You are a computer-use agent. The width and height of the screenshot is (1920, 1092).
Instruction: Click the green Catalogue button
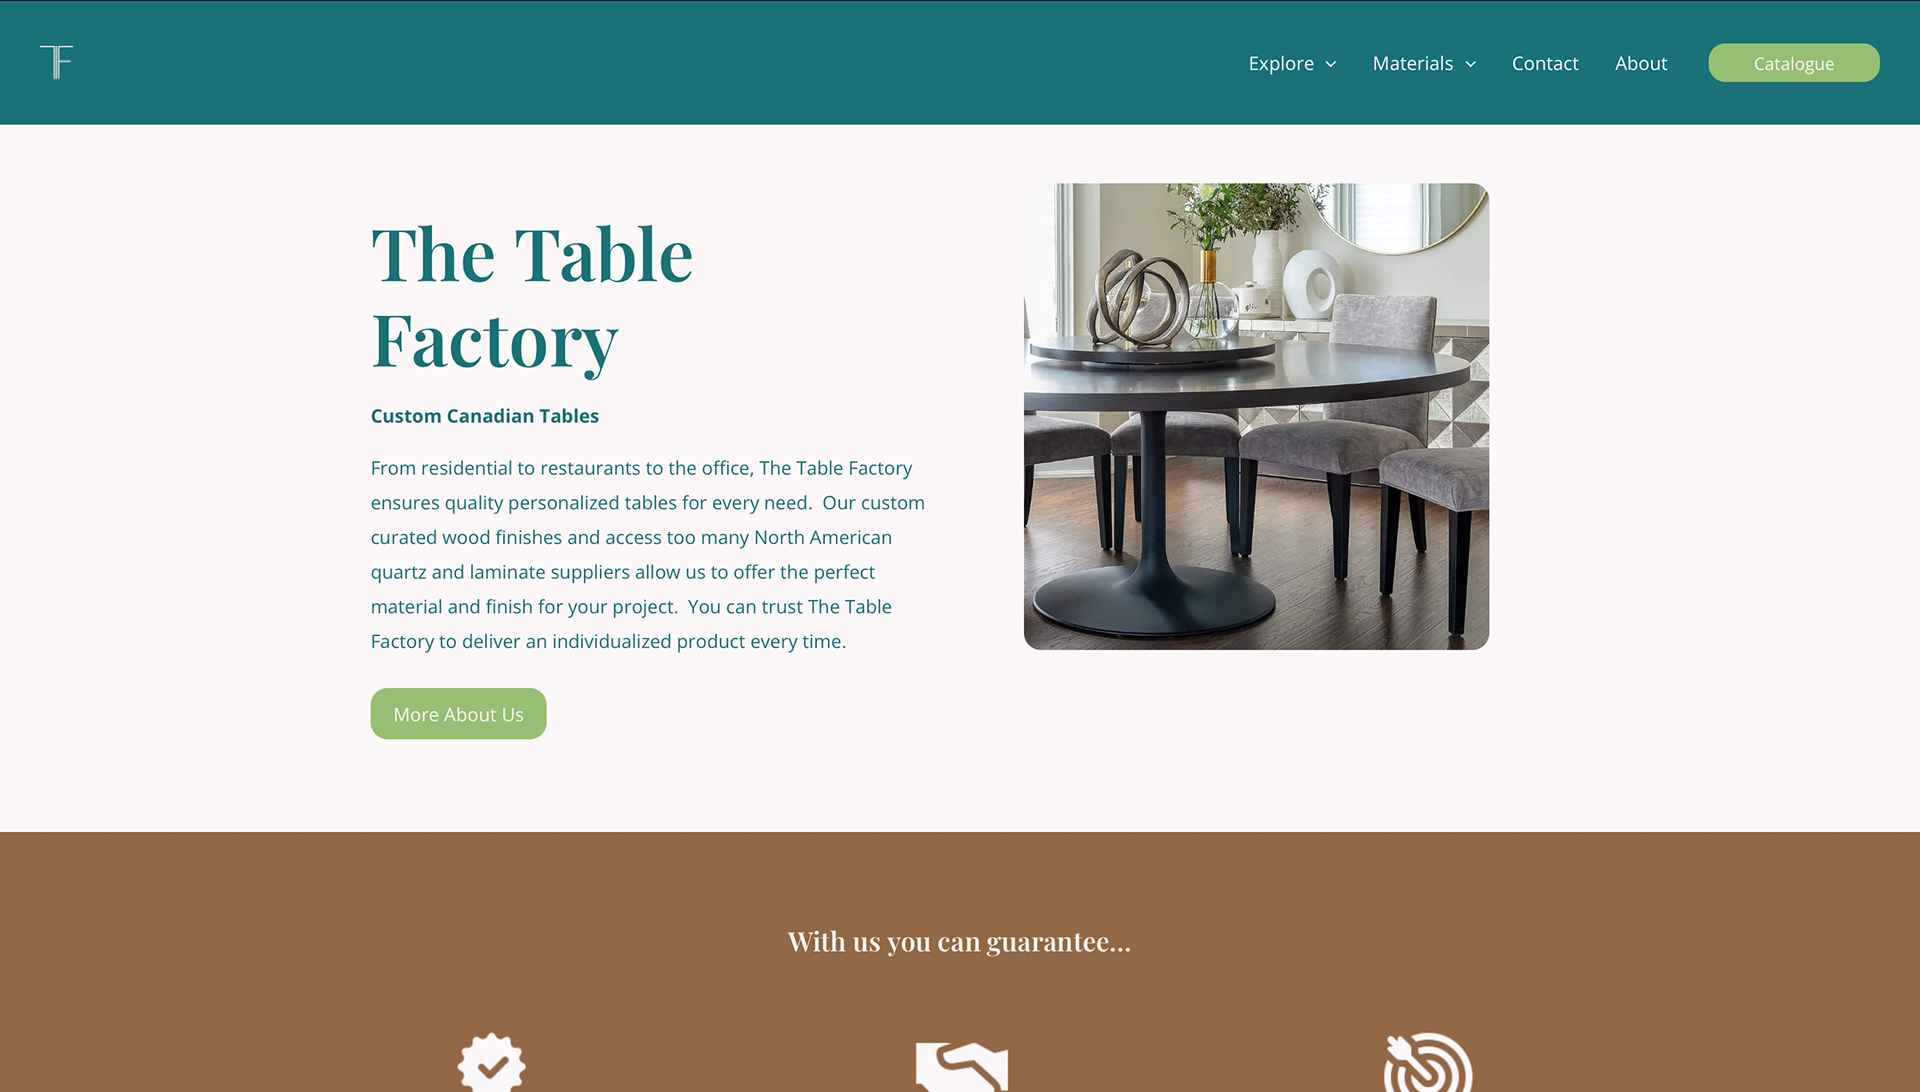(1794, 63)
